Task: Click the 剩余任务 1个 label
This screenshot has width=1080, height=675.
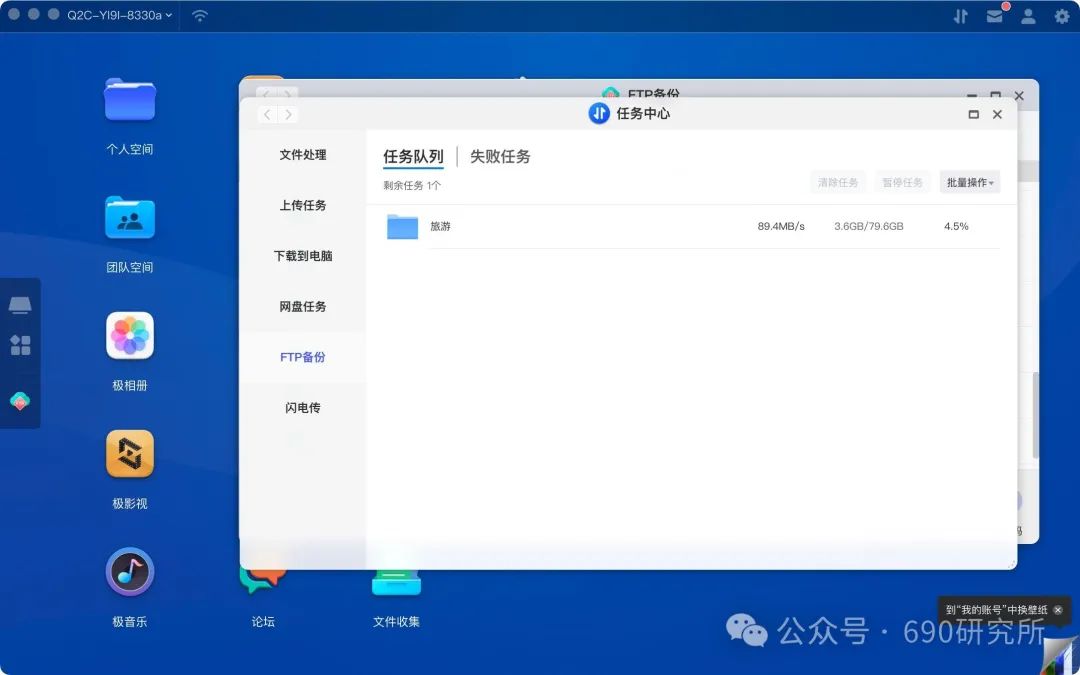Action: [412, 185]
